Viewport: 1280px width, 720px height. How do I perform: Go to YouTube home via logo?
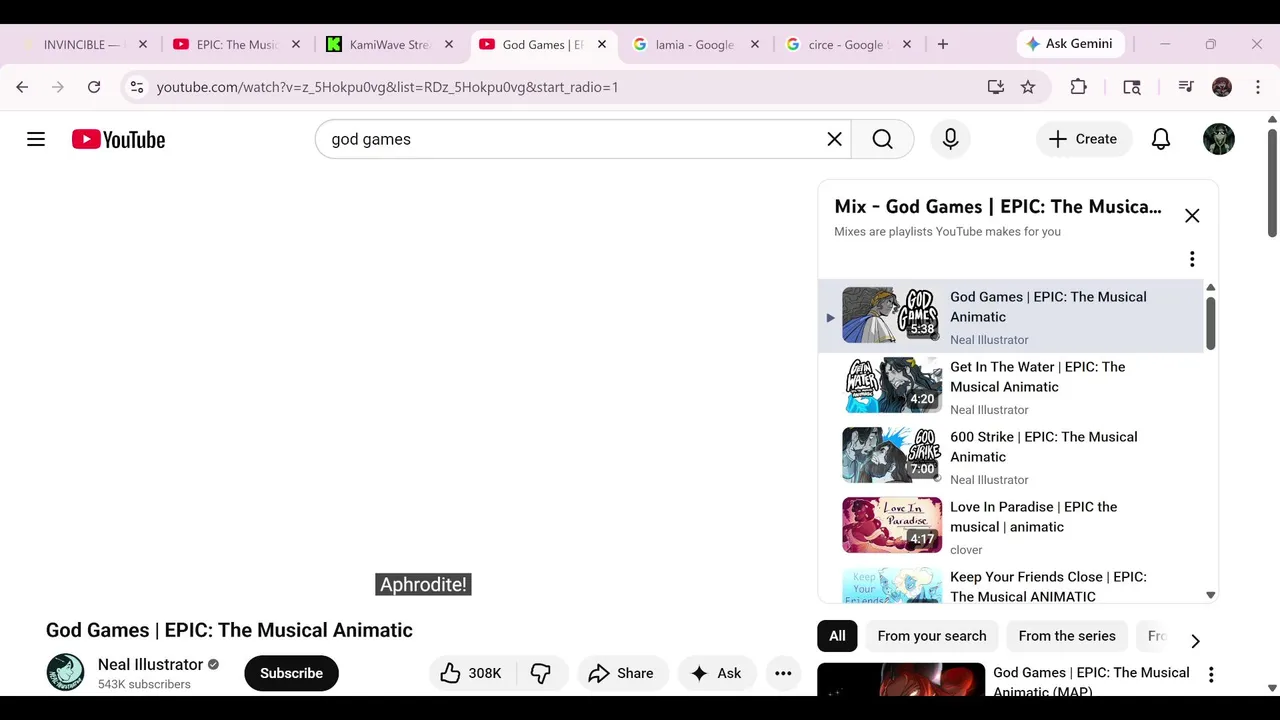[118, 139]
